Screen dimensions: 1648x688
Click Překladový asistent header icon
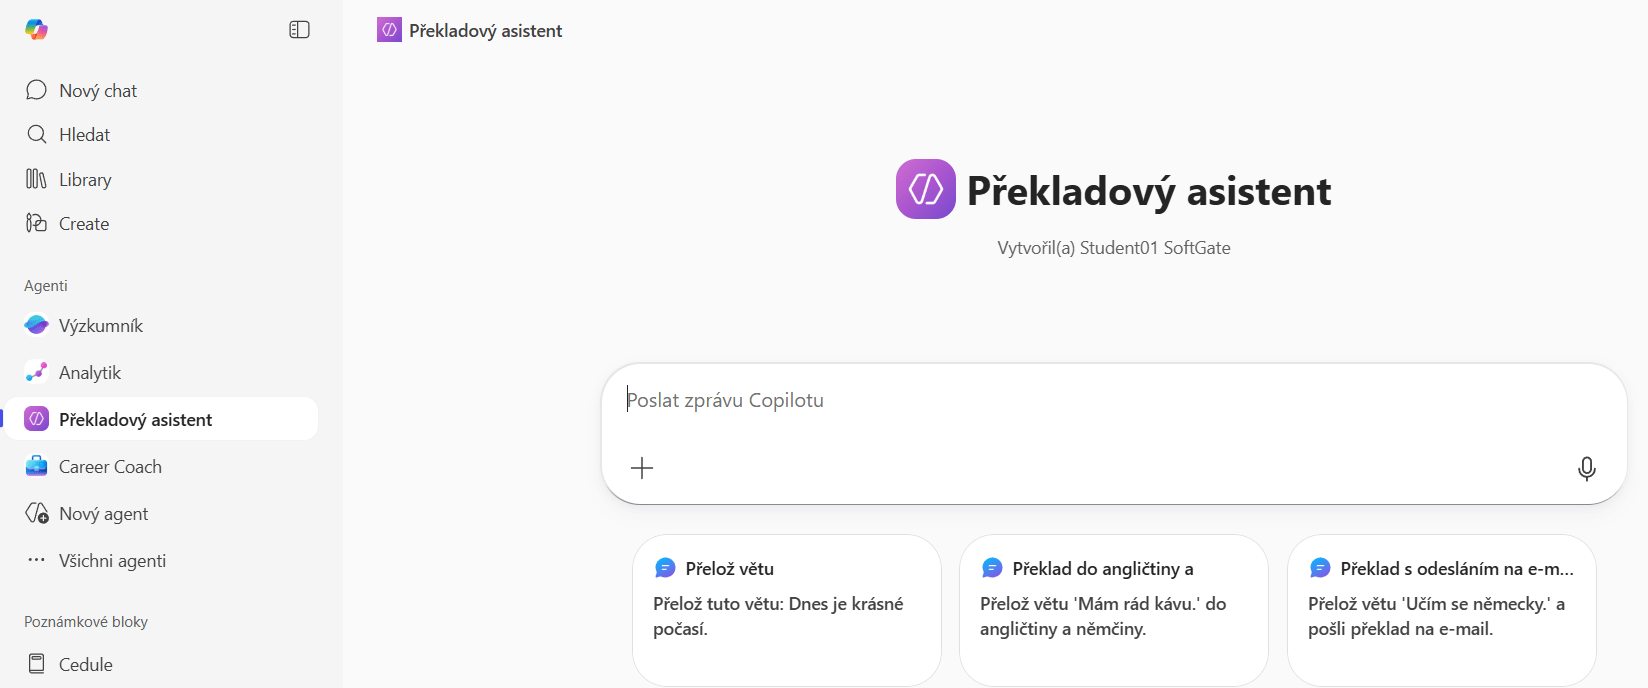389,31
